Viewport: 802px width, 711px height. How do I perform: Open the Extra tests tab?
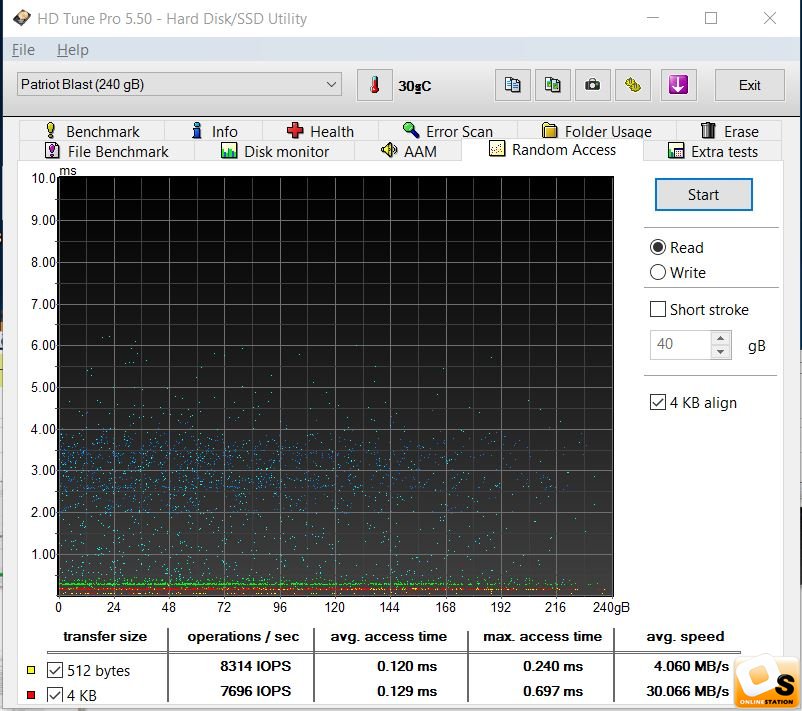click(x=712, y=151)
